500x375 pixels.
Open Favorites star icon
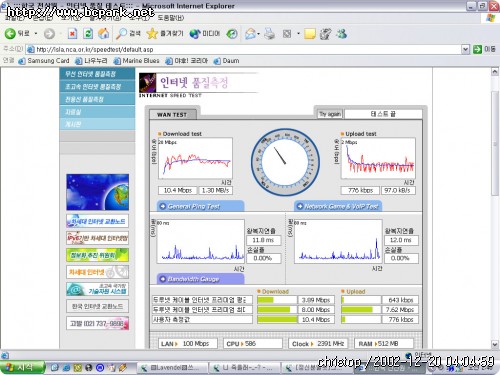pyautogui.click(x=165, y=33)
